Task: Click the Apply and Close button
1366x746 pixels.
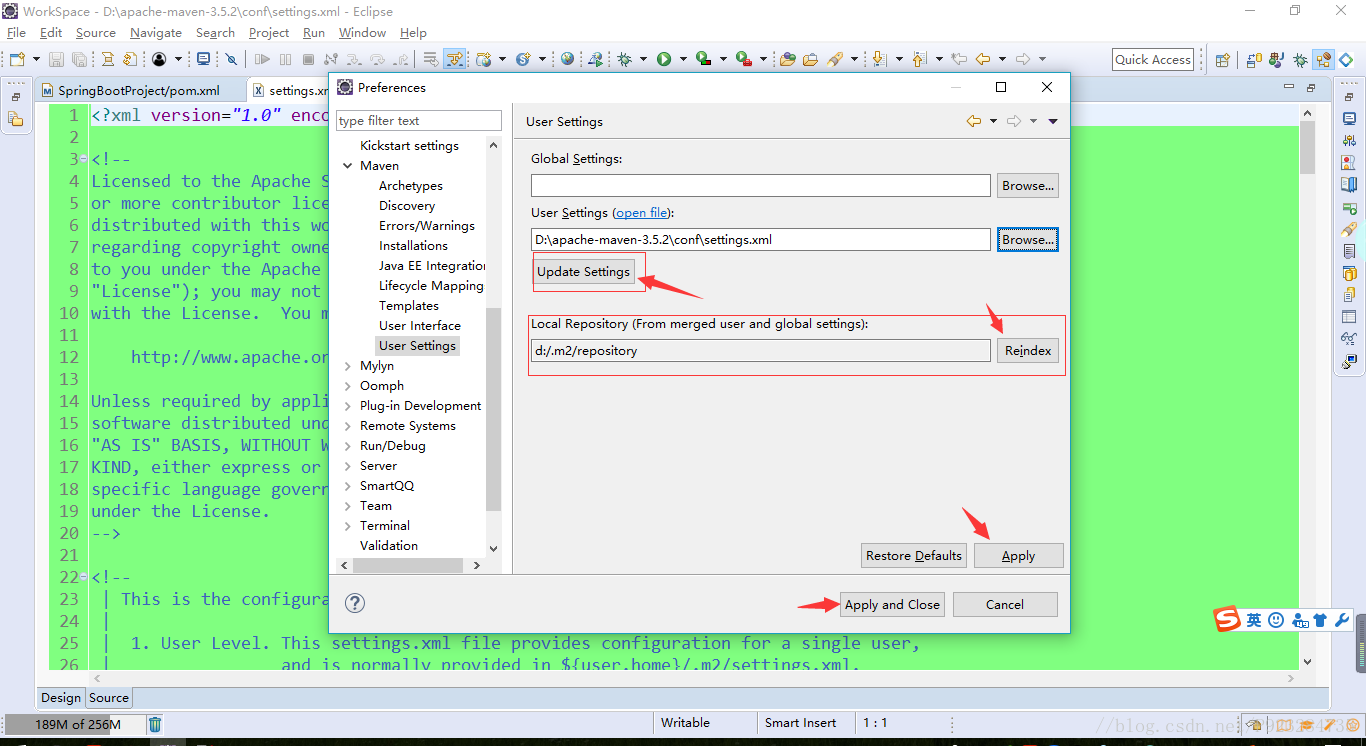Action: 892,605
